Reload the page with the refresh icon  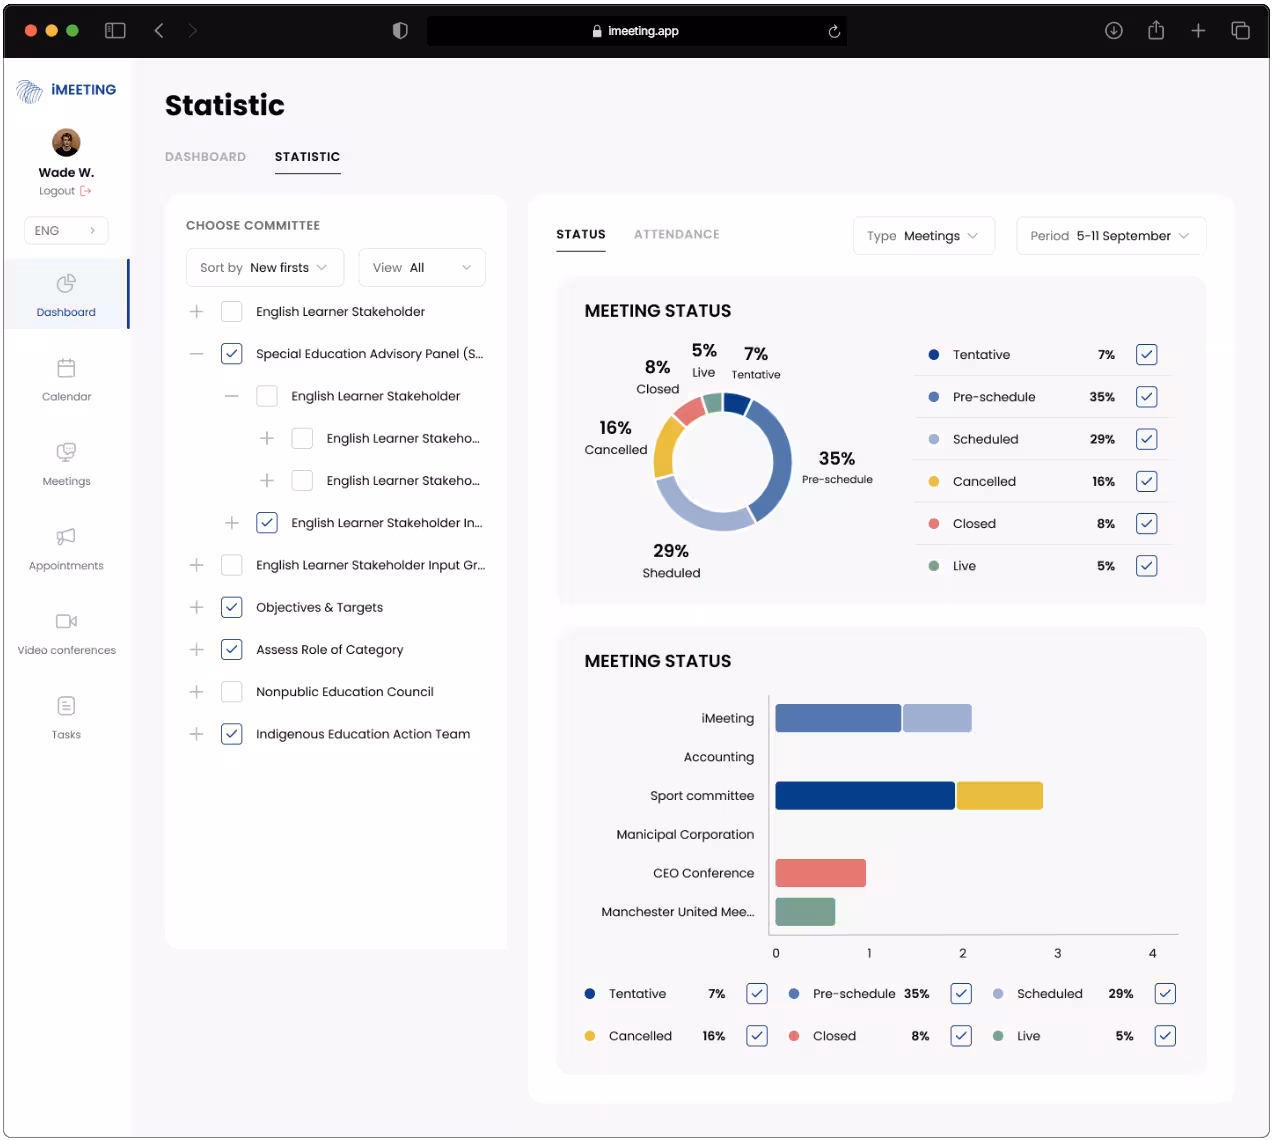834,31
